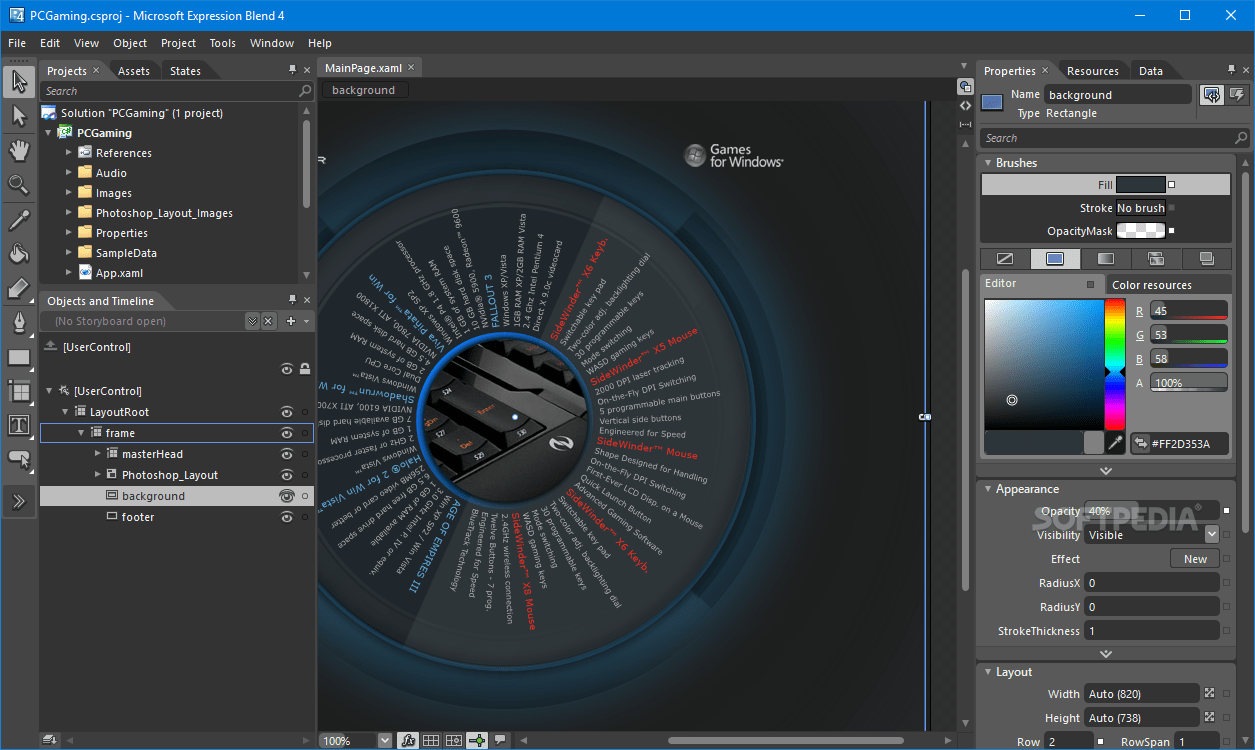Select the Paint Bucket tool
Viewport: 1255px width, 750px height.
[18, 253]
